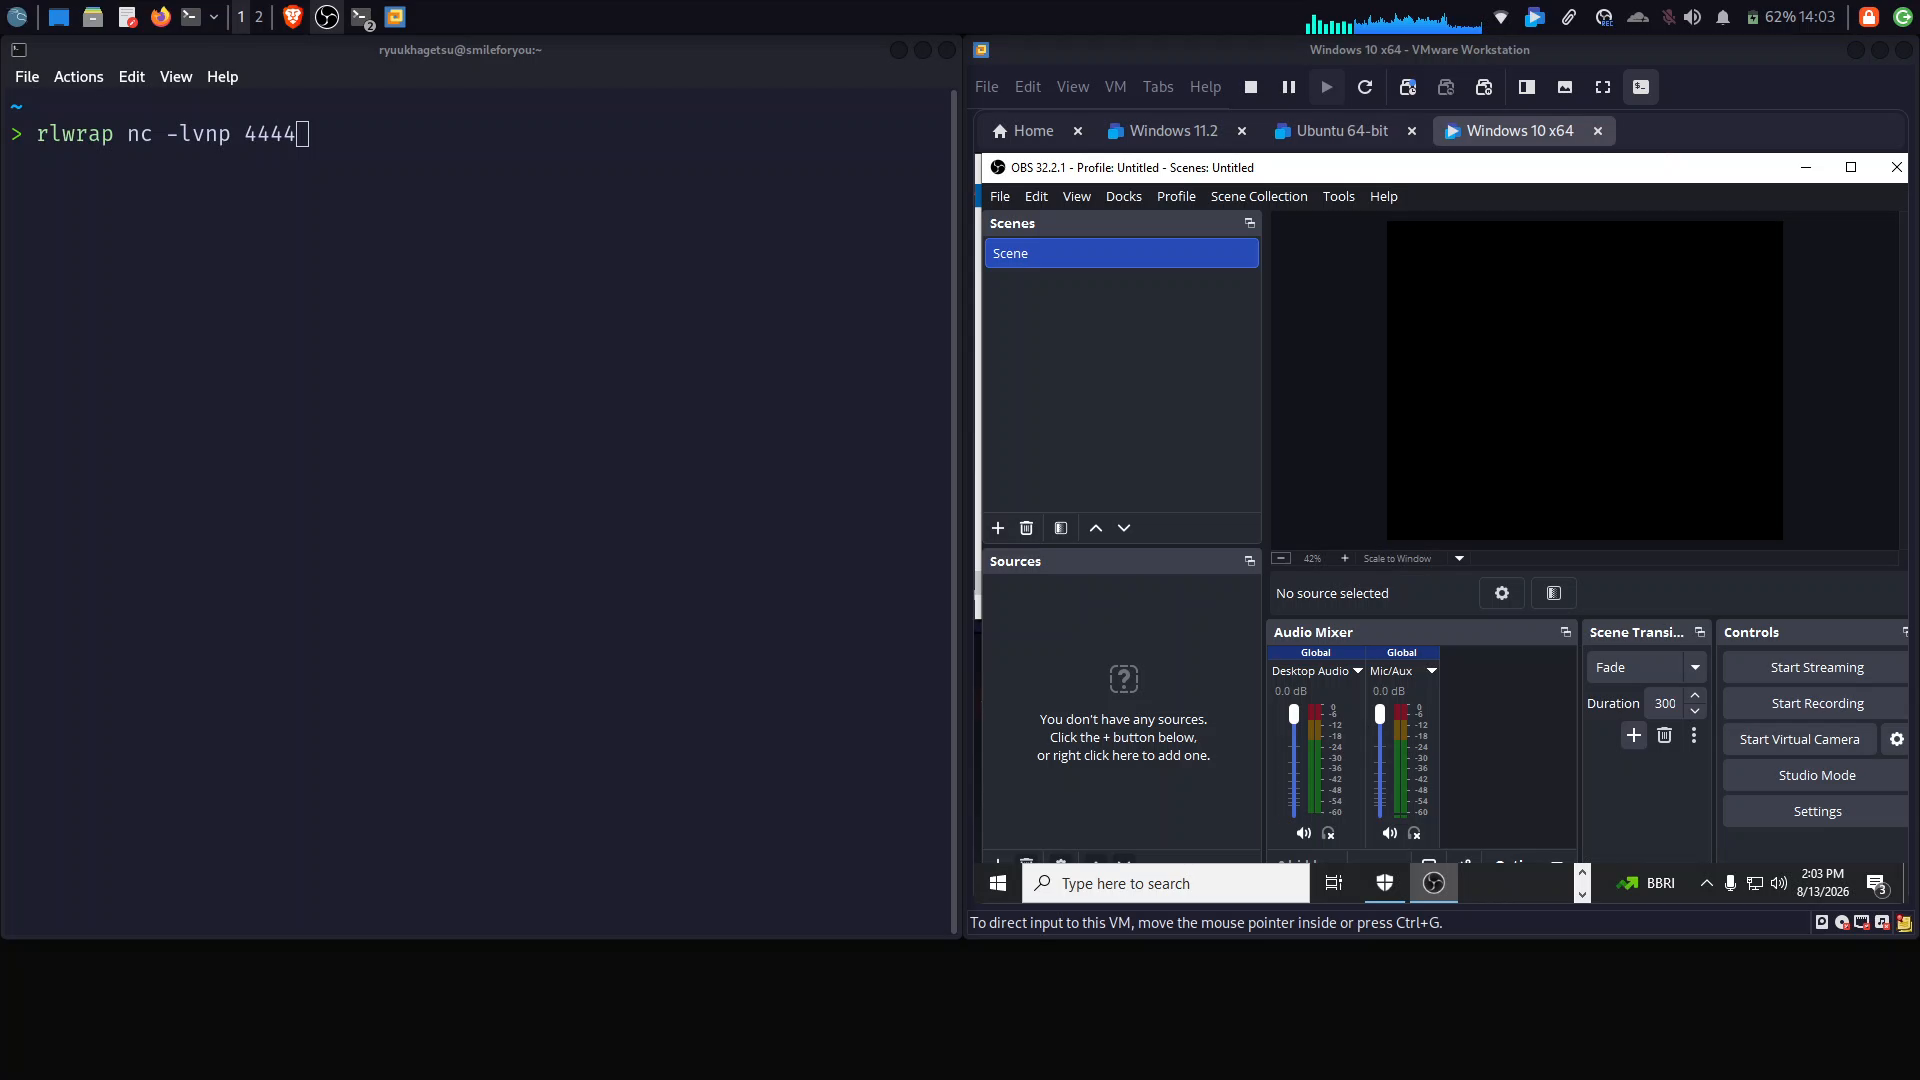Viewport: 1920px width, 1080px height.
Task: Remove the transition with trash icon
Action: pyautogui.click(x=1664, y=736)
